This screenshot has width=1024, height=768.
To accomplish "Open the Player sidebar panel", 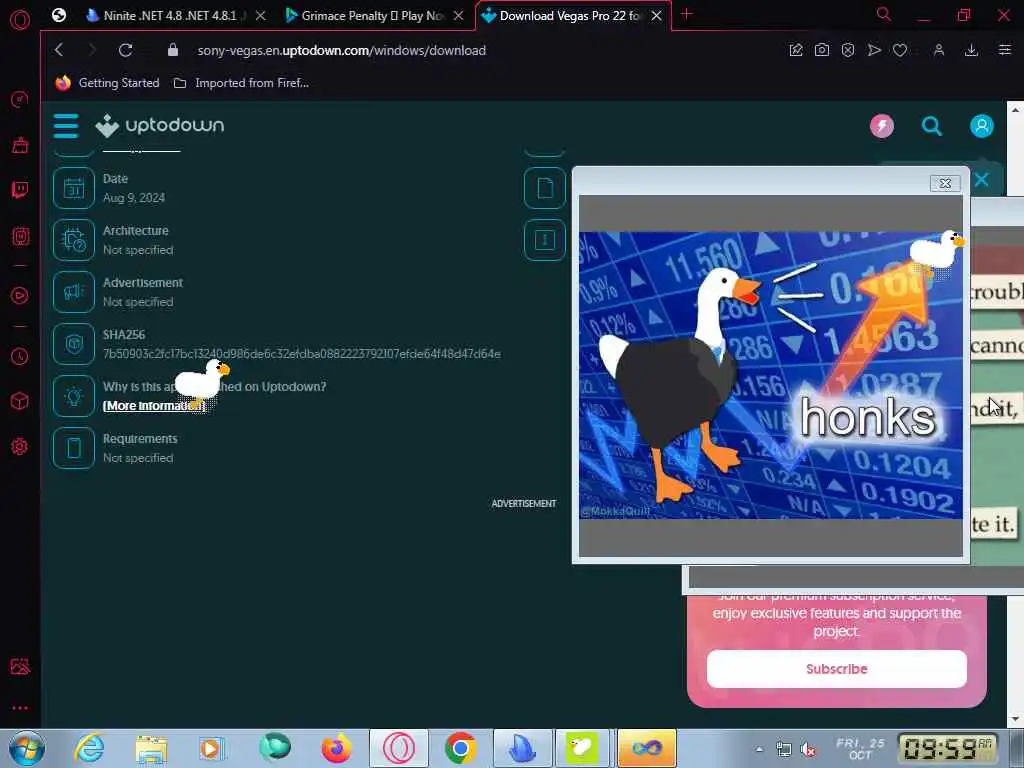I will (20, 295).
